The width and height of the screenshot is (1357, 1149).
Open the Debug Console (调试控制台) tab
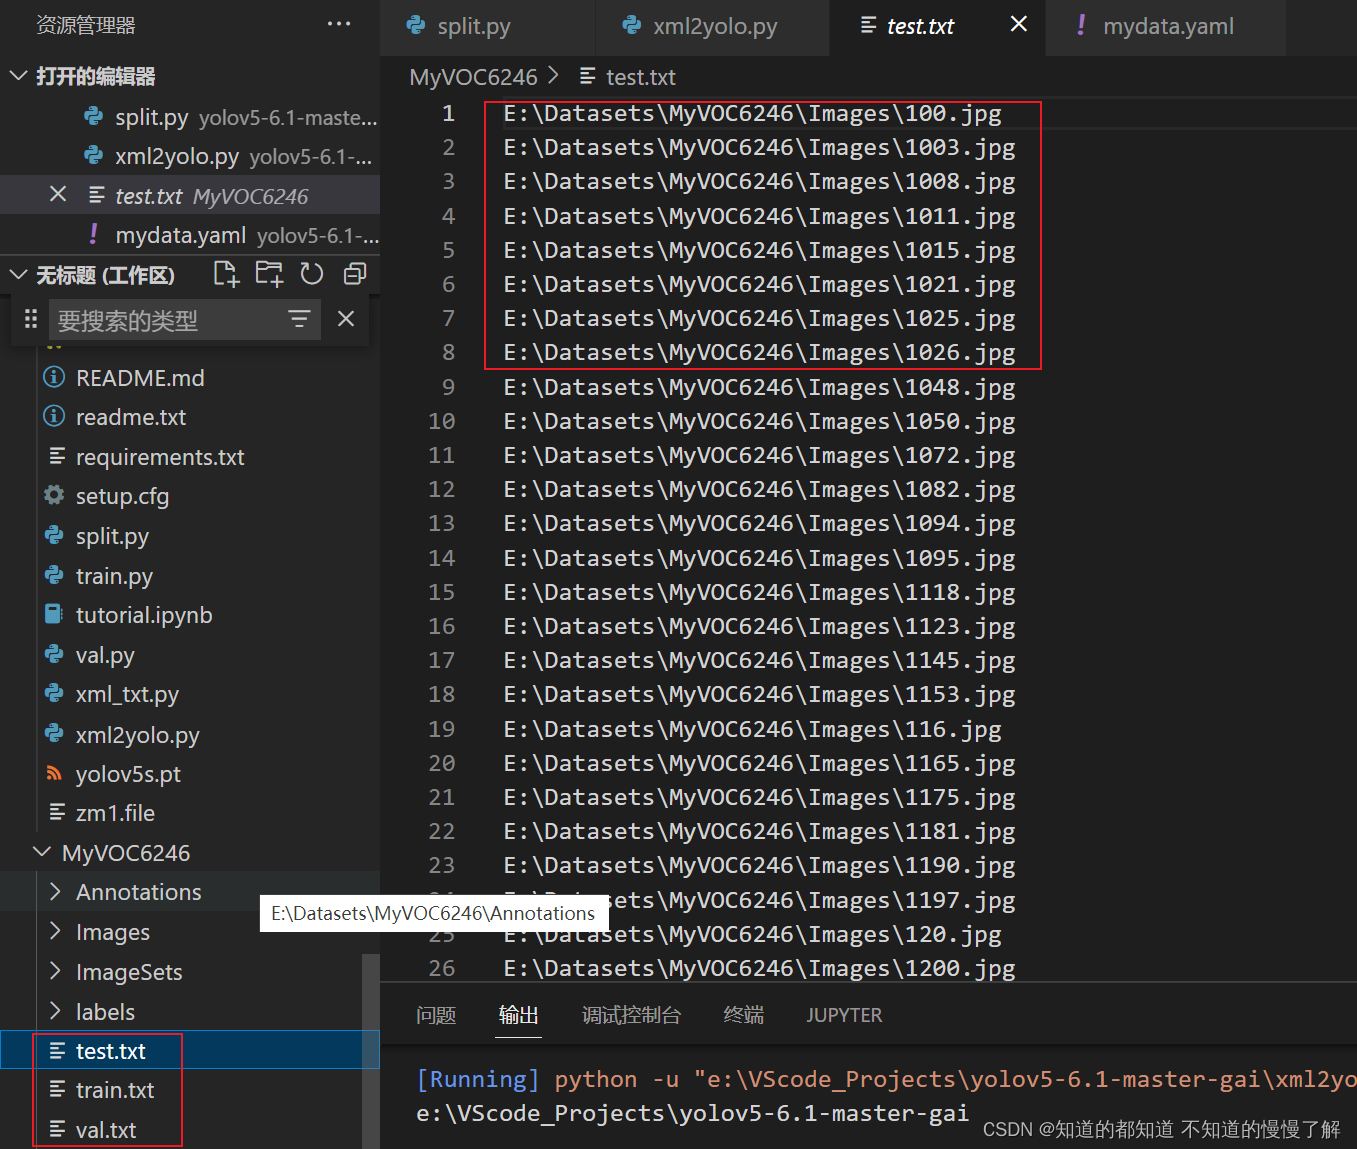[x=631, y=1015]
